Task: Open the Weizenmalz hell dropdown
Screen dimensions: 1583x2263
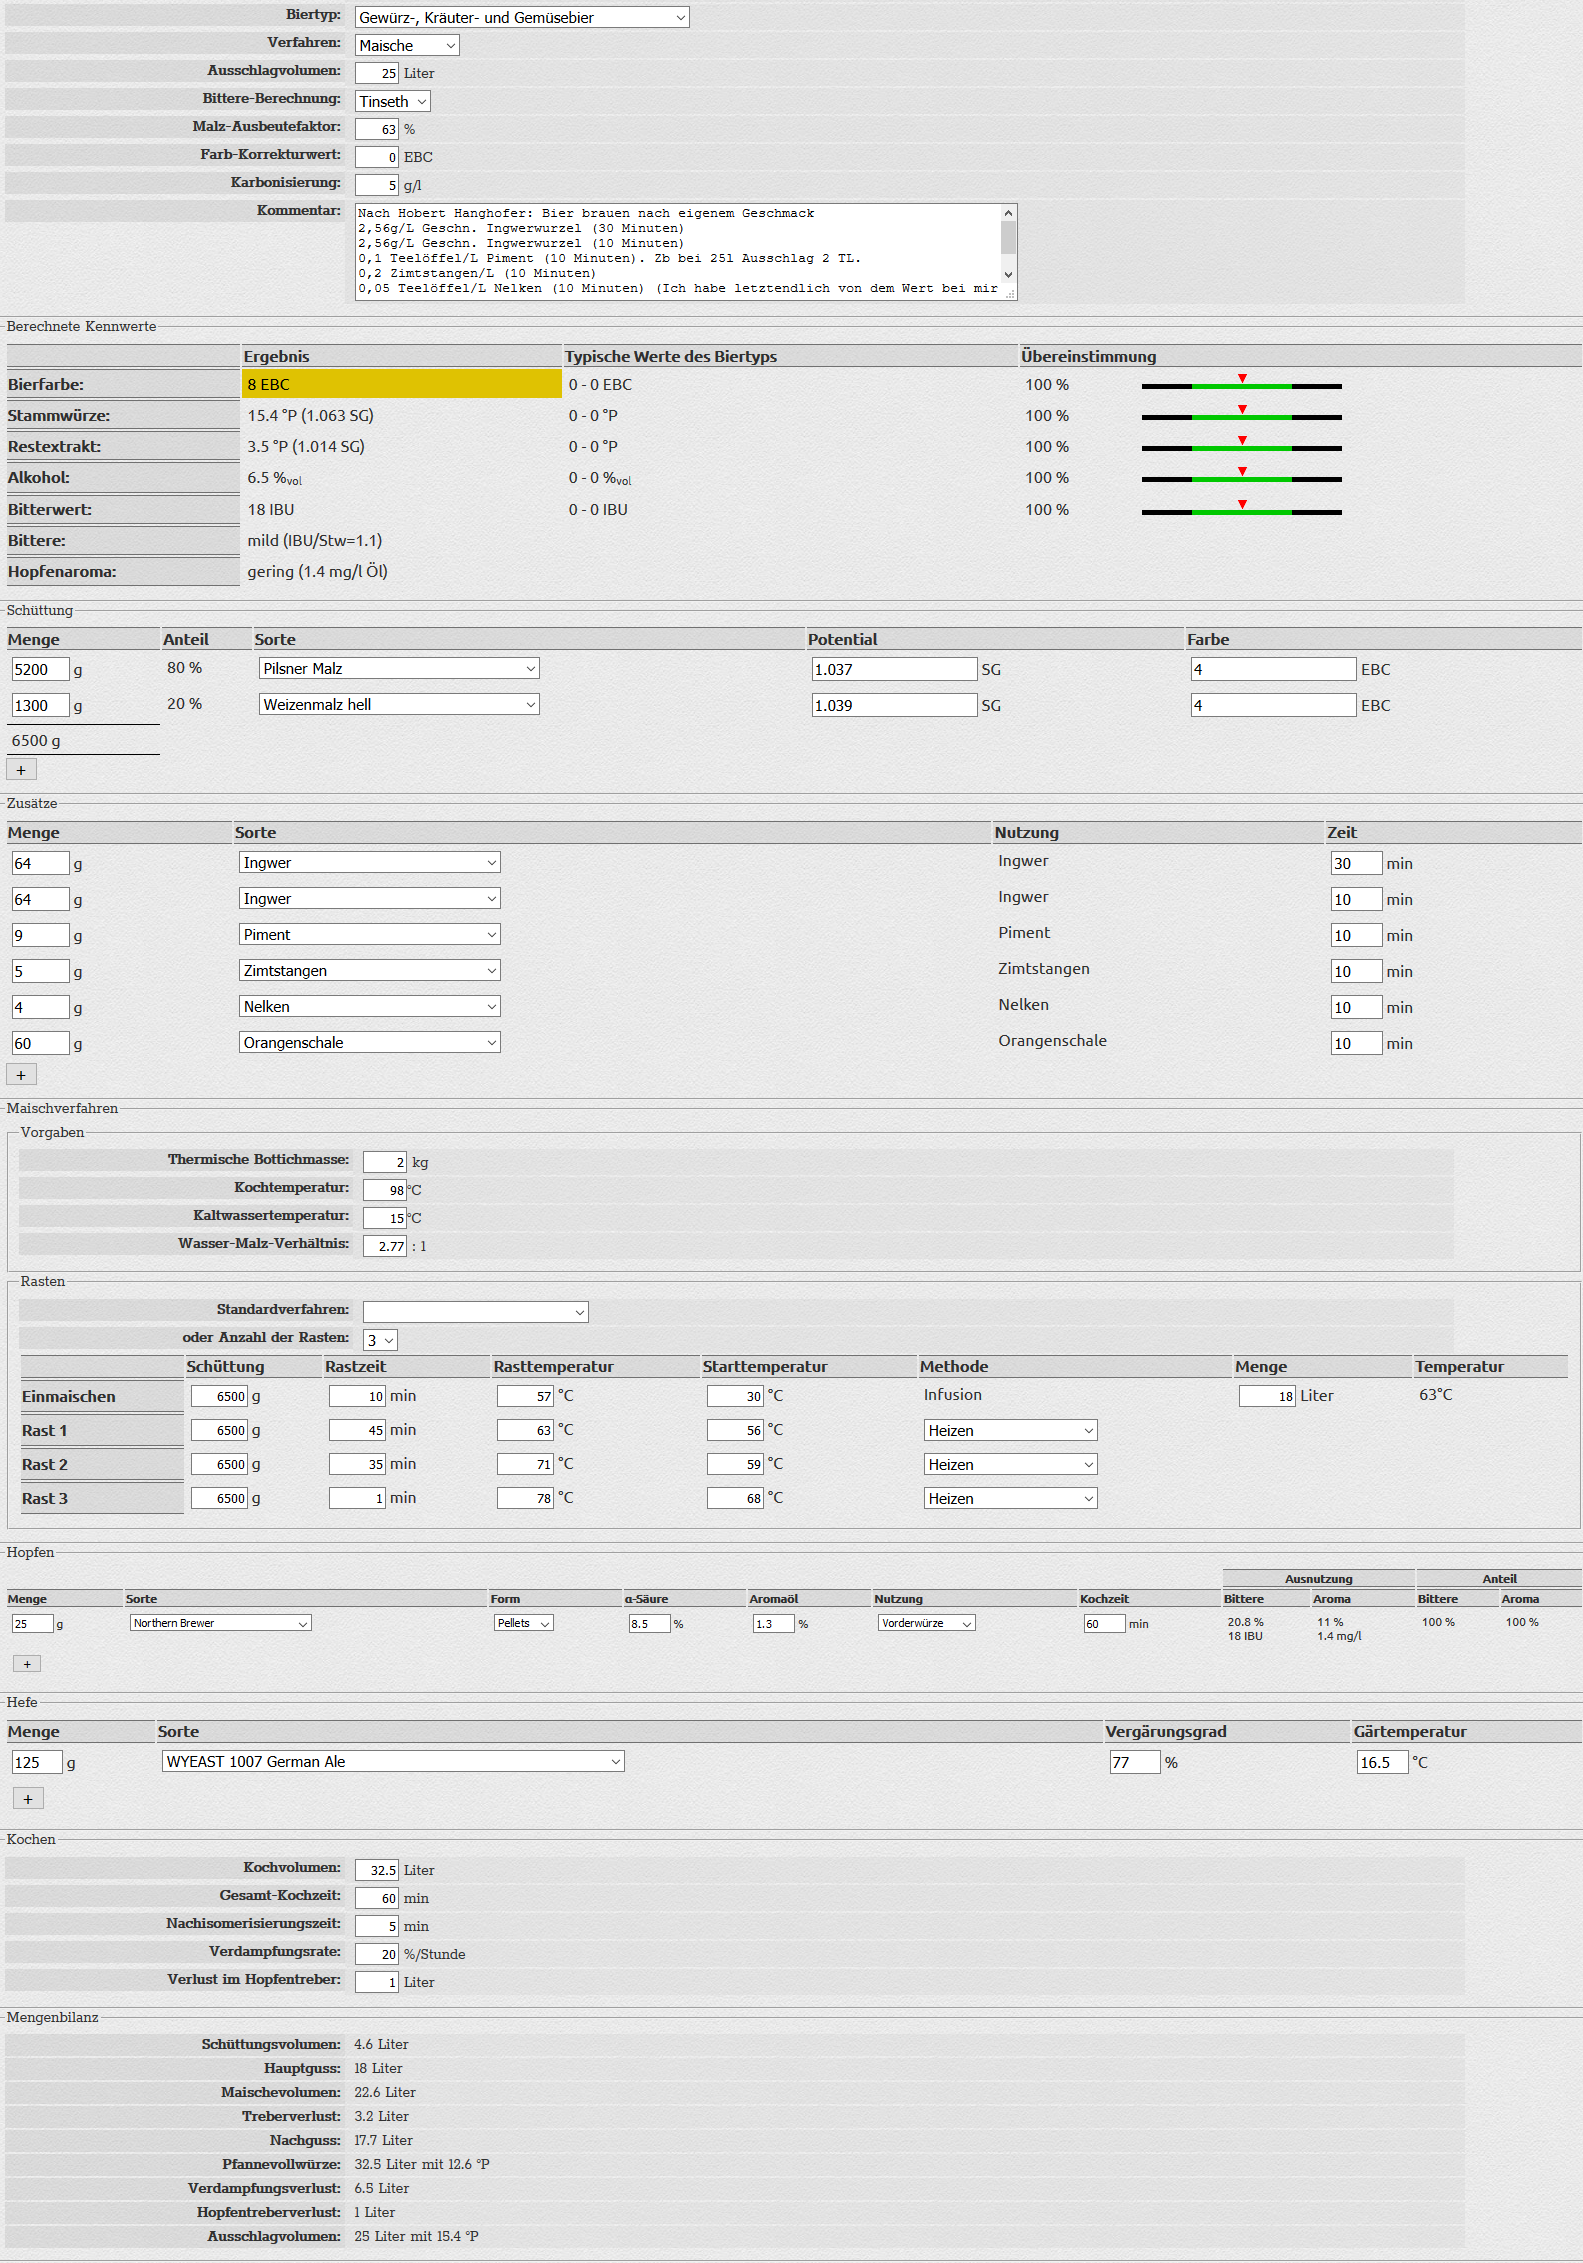Action: click(x=399, y=705)
